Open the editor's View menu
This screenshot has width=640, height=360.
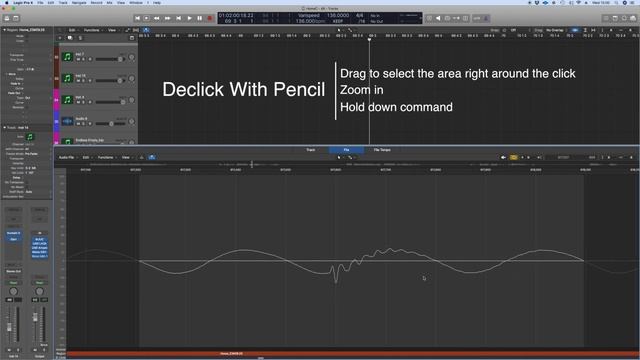click(x=127, y=157)
